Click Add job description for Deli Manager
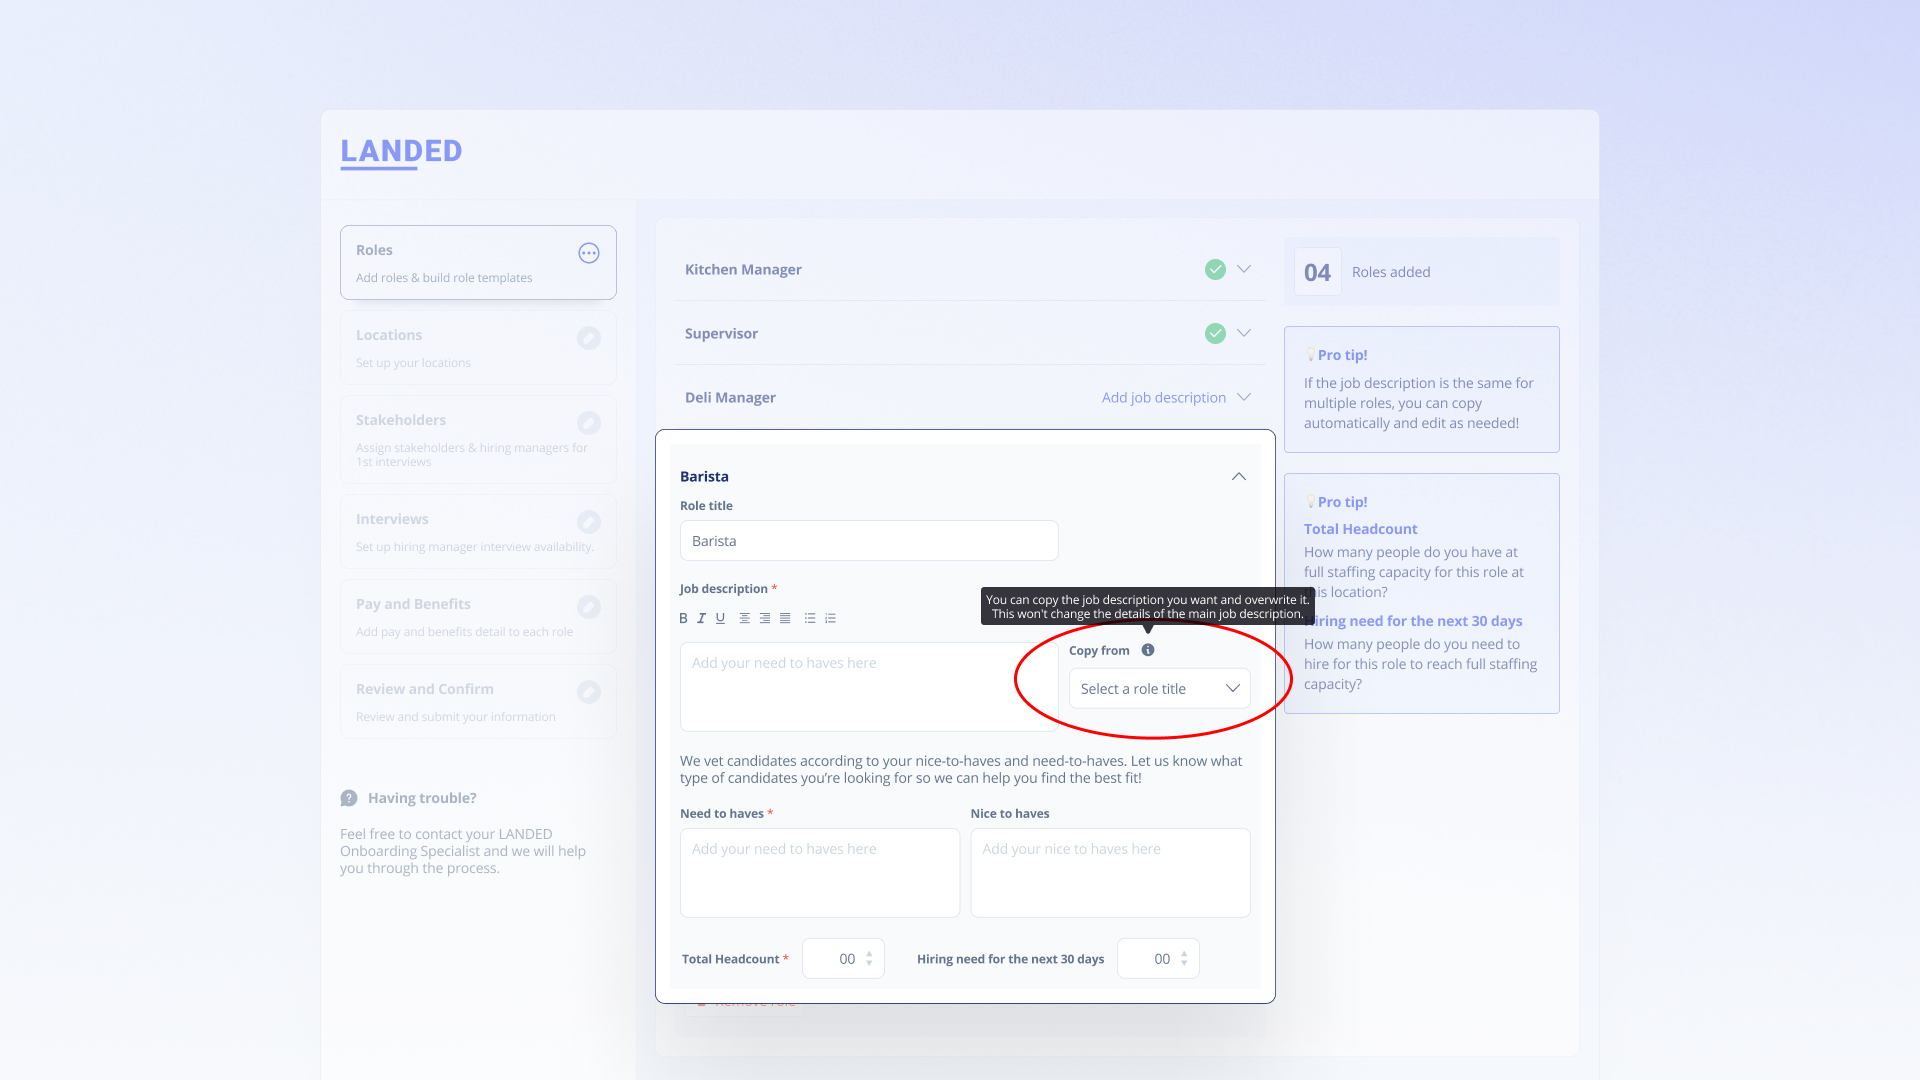The height and width of the screenshot is (1080, 1920). coord(1163,397)
